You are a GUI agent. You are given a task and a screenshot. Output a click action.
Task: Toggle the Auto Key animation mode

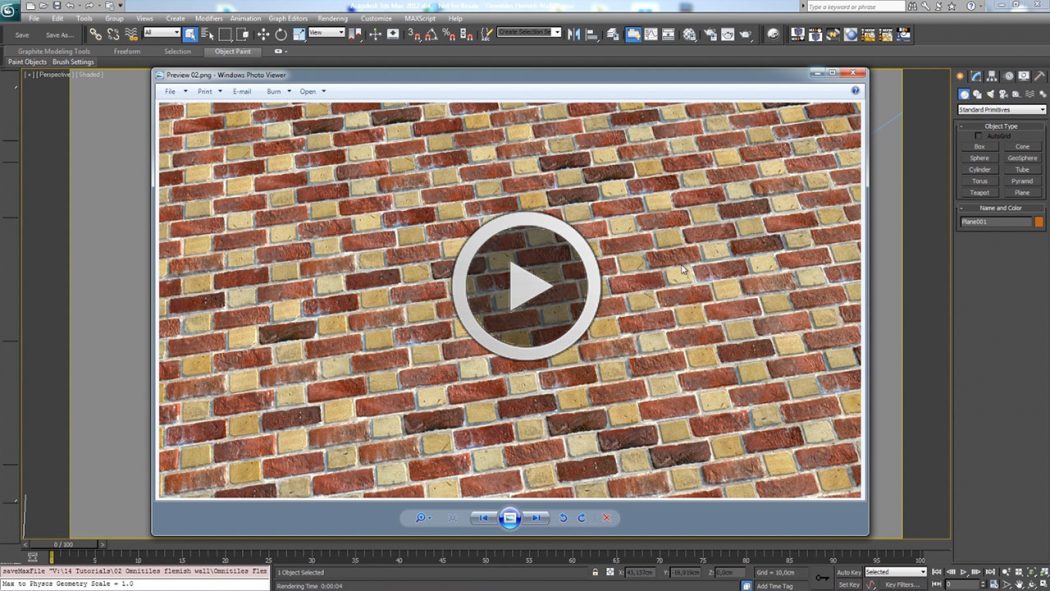click(x=849, y=572)
